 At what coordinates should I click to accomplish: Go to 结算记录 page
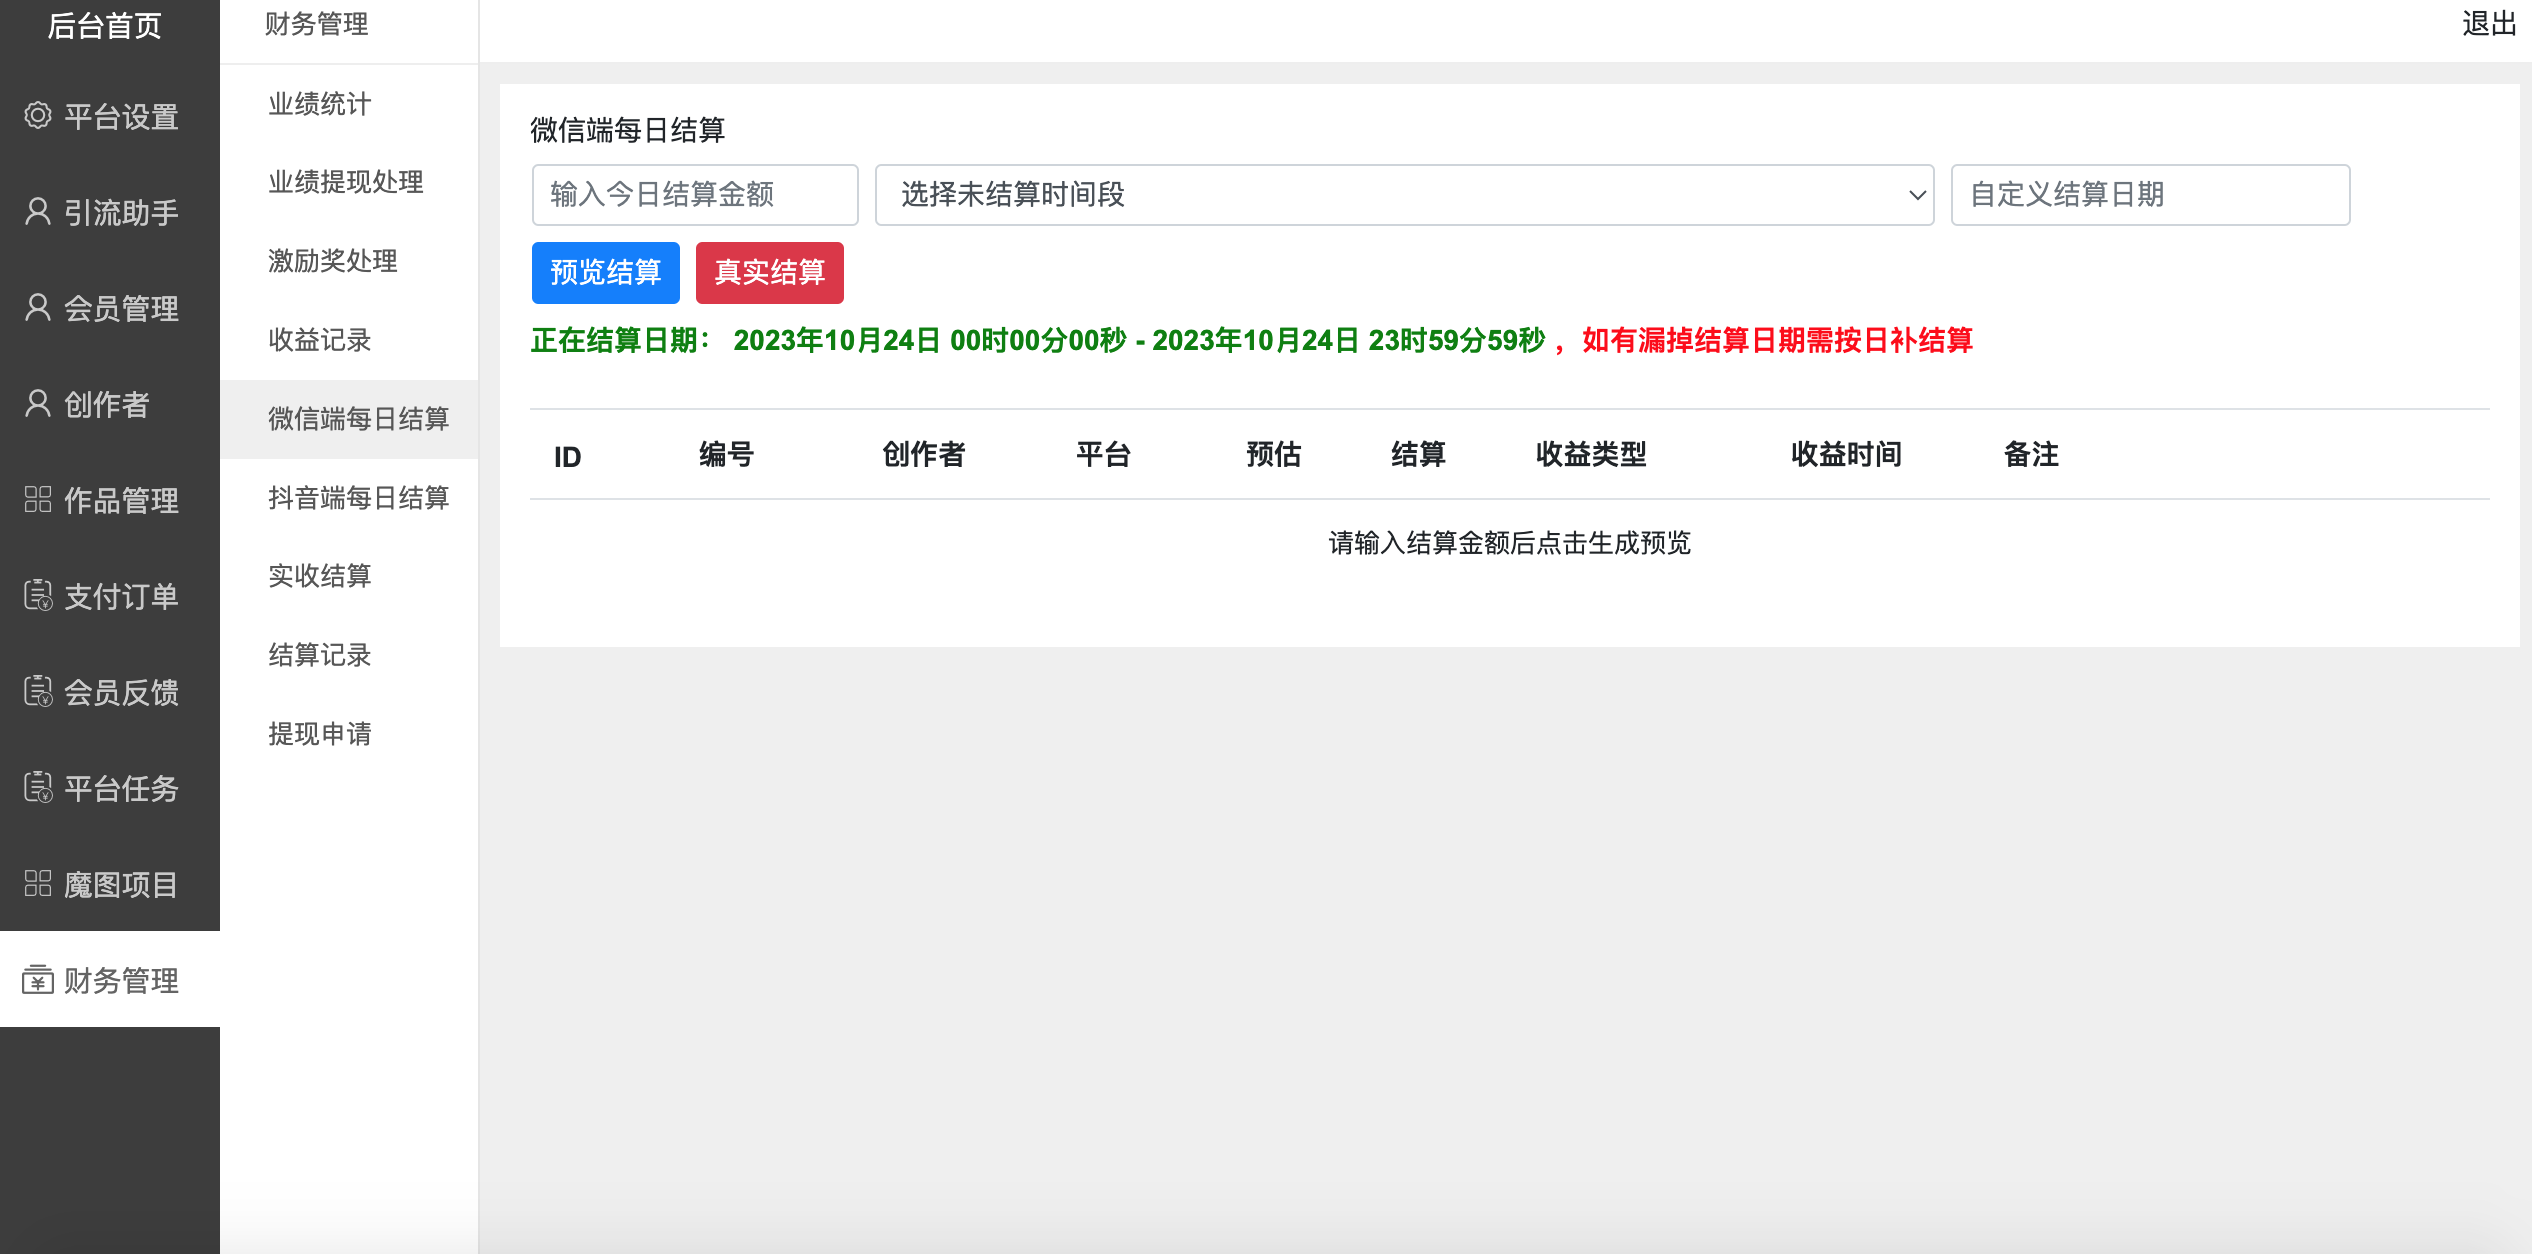coord(320,655)
